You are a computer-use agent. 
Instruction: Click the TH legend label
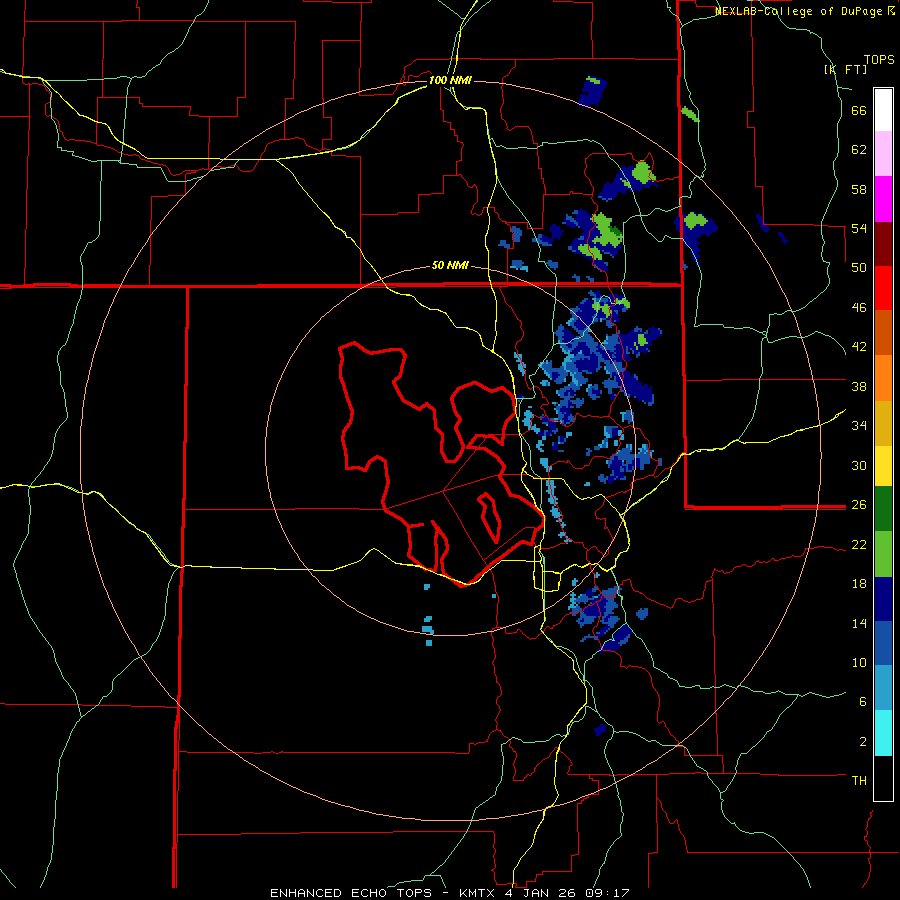[859, 781]
